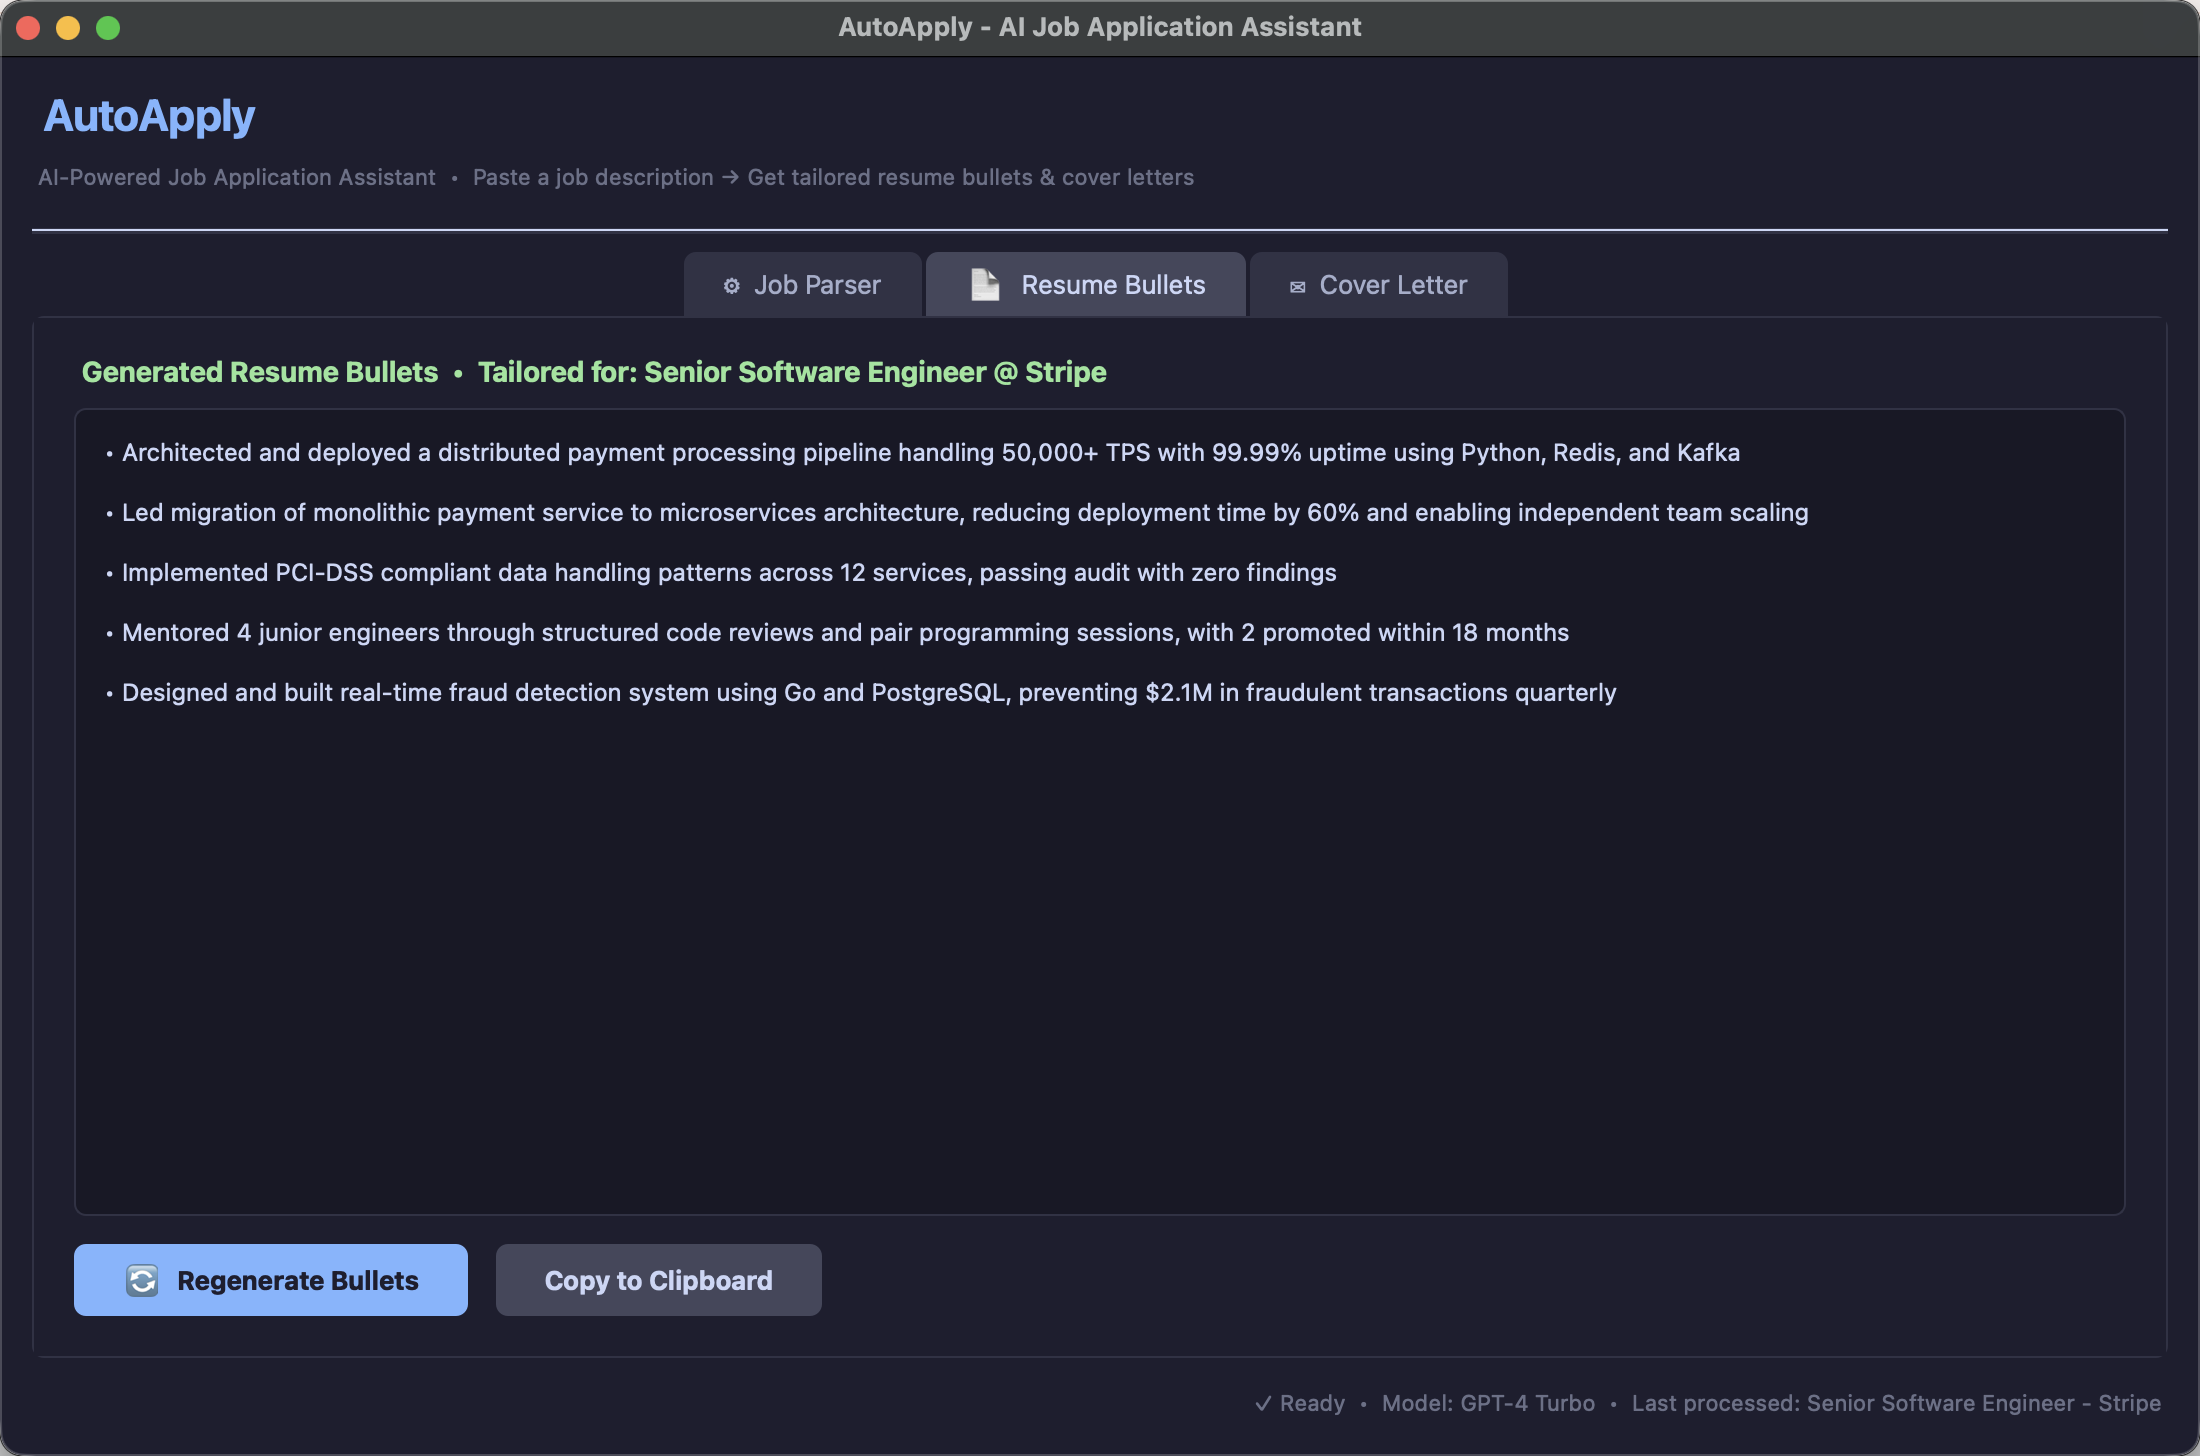Click the AI-Powered Job Application Assistant subtitle
Viewport: 2200px width, 1456px height.
pyautogui.click(x=236, y=177)
